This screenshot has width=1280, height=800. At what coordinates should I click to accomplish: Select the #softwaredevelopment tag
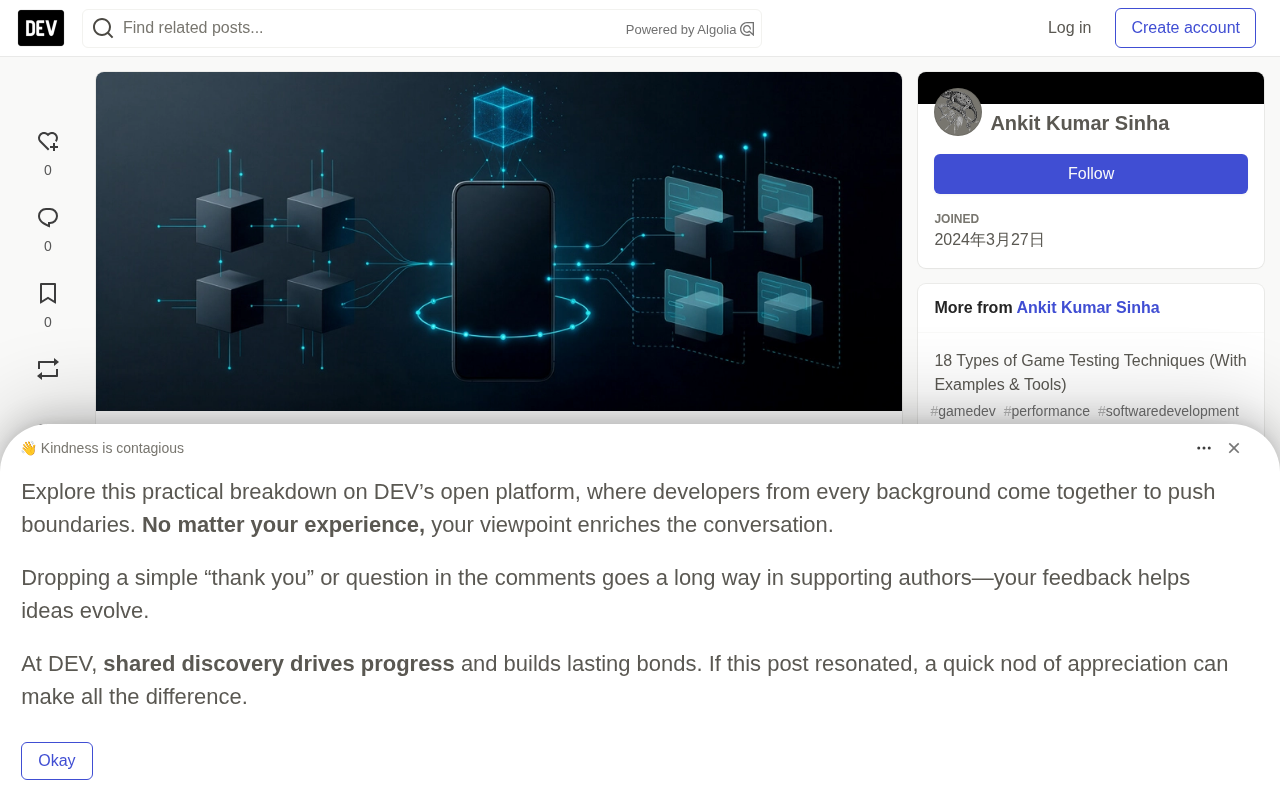coord(1168,411)
